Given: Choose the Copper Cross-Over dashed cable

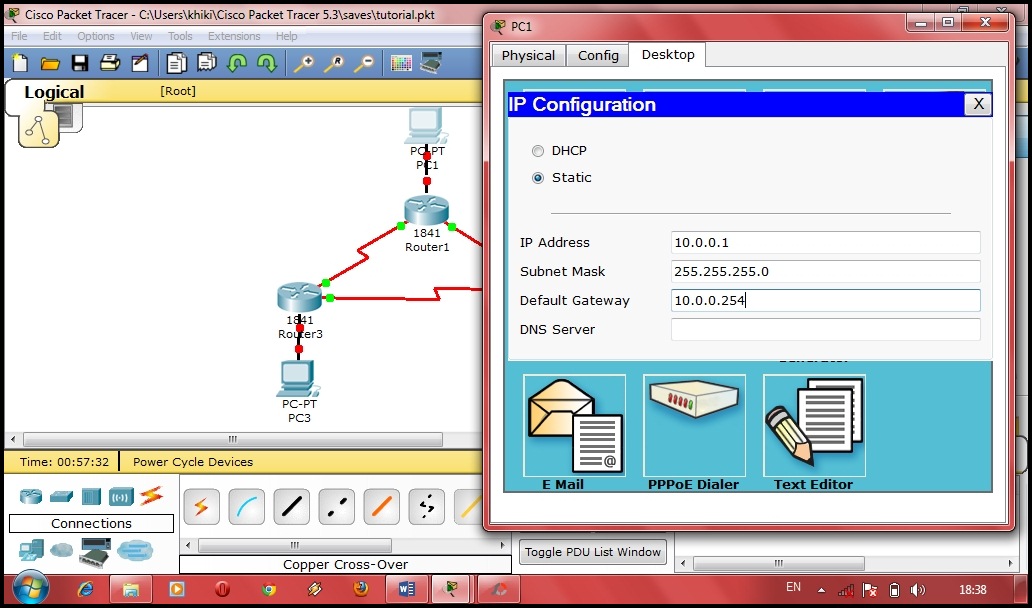Looking at the screenshot, I should pyautogui.click(x=336, y=507).
